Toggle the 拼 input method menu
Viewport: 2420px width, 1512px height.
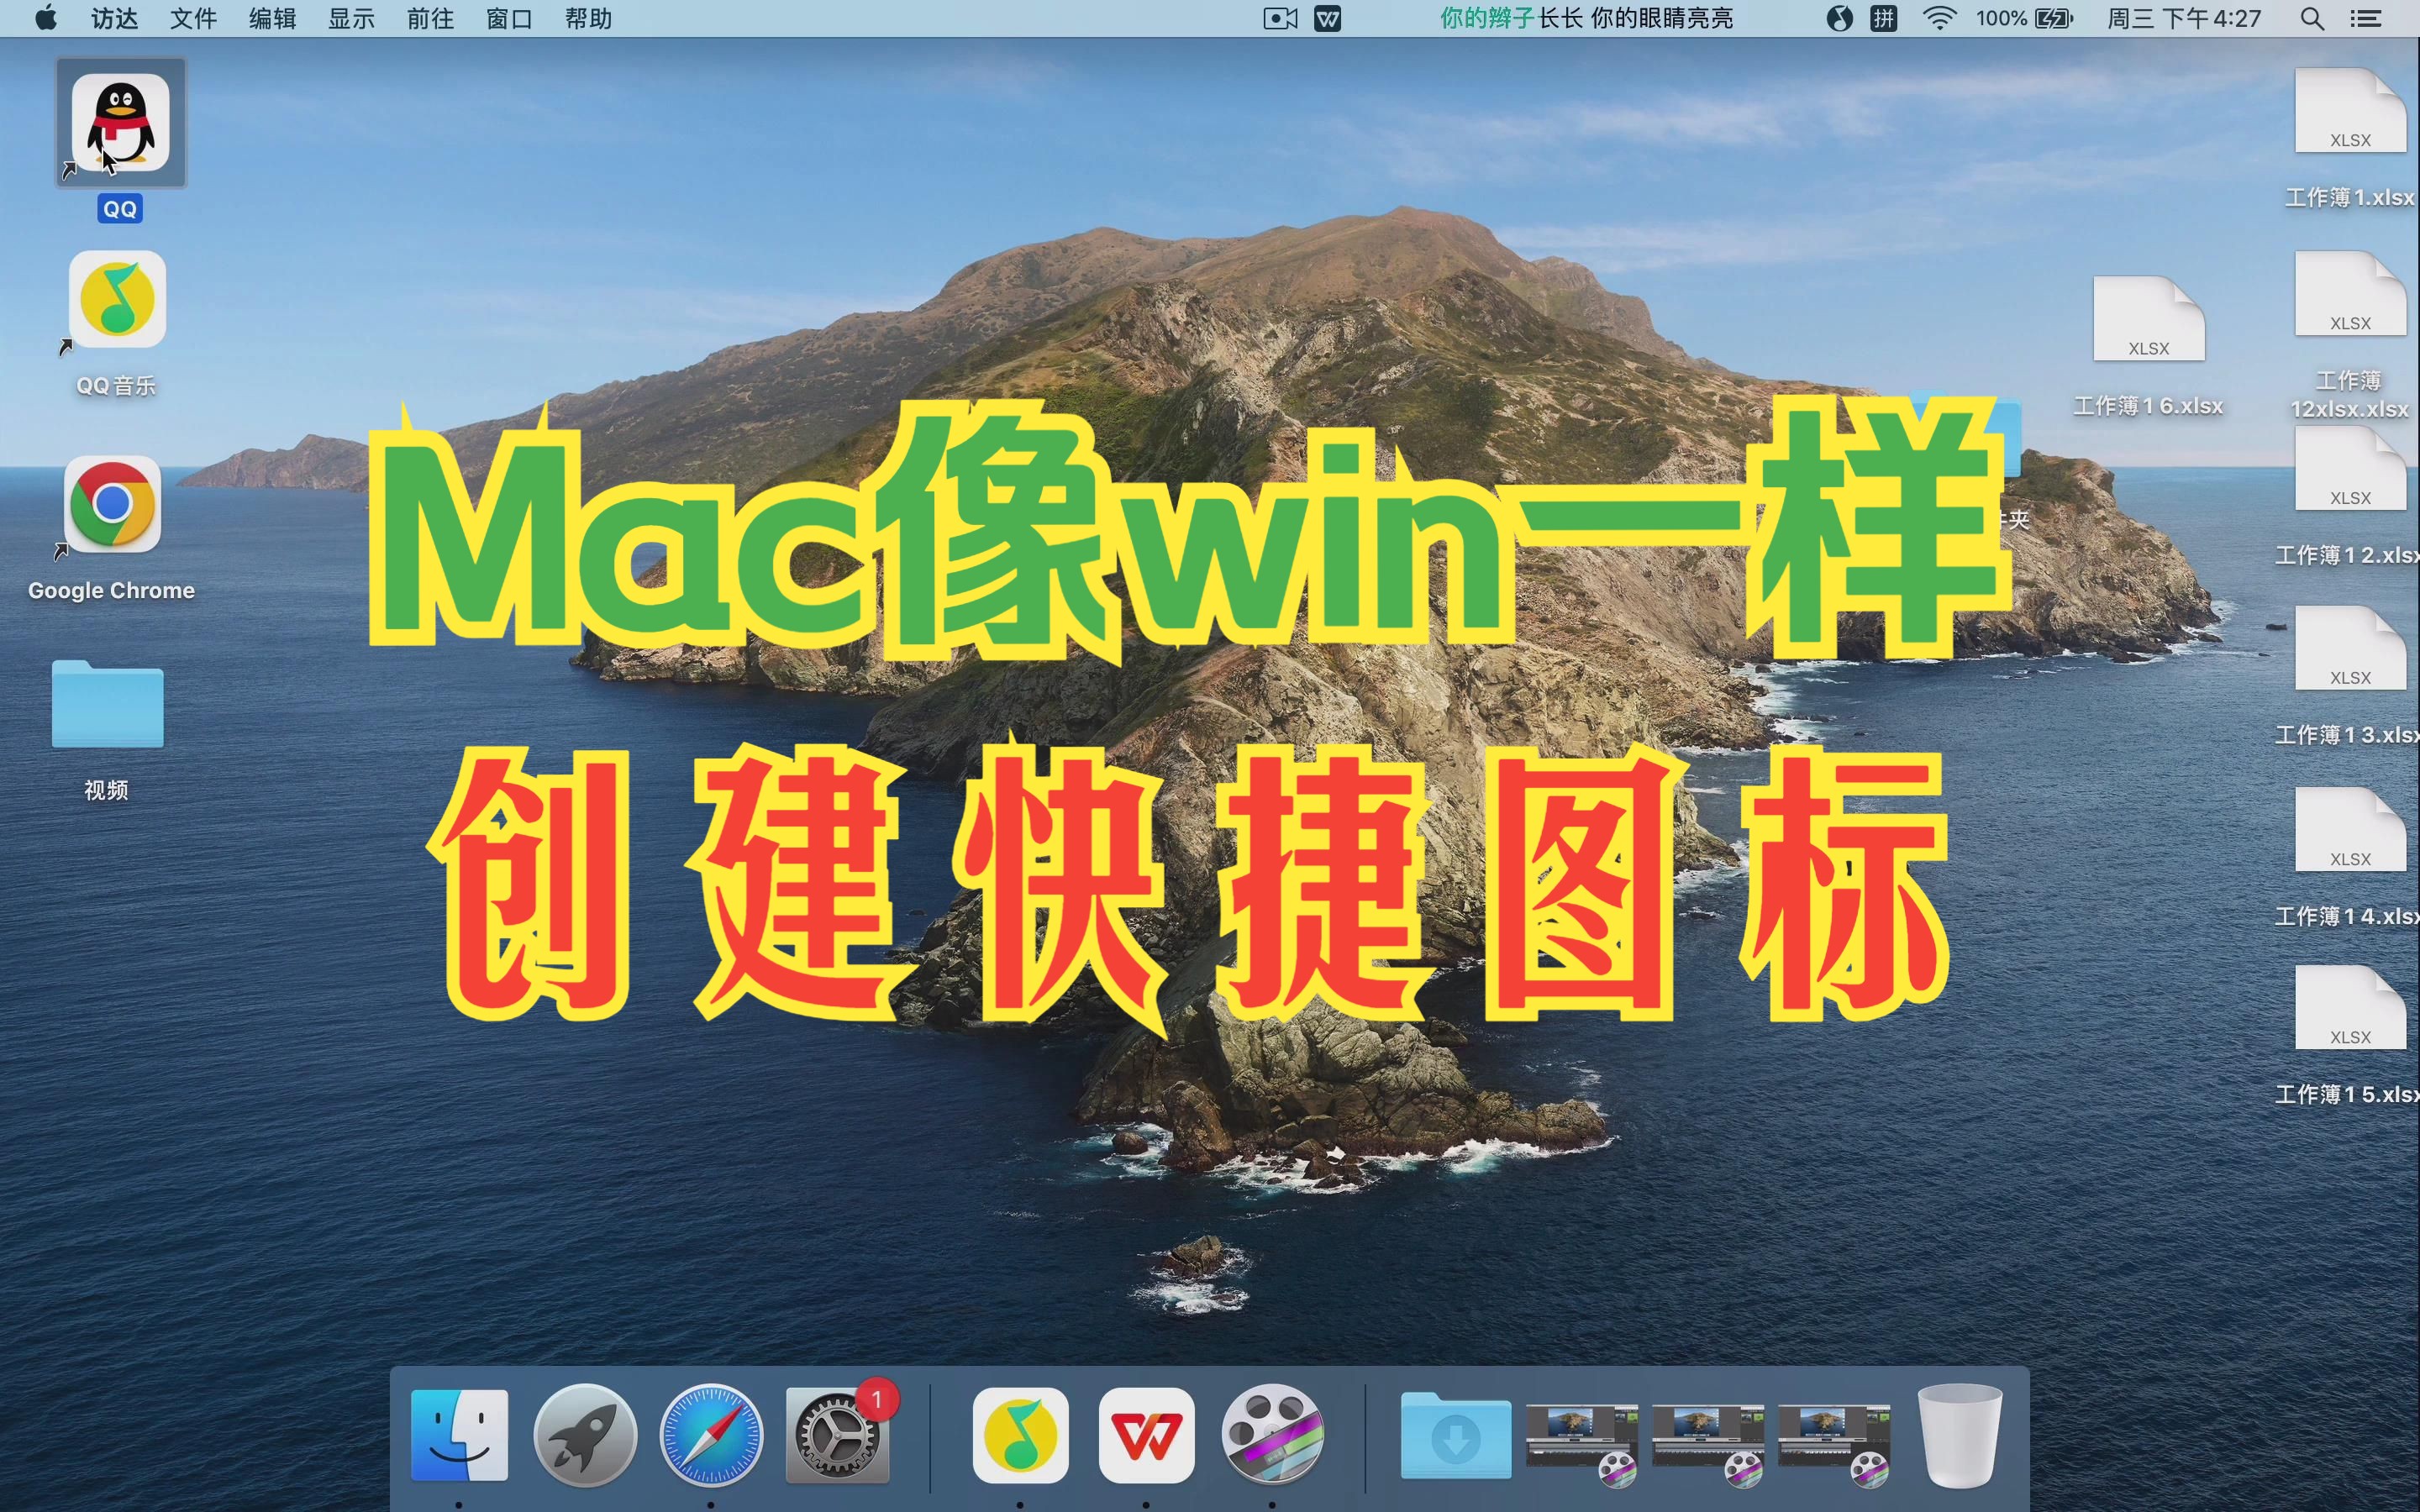[1883, 18]
